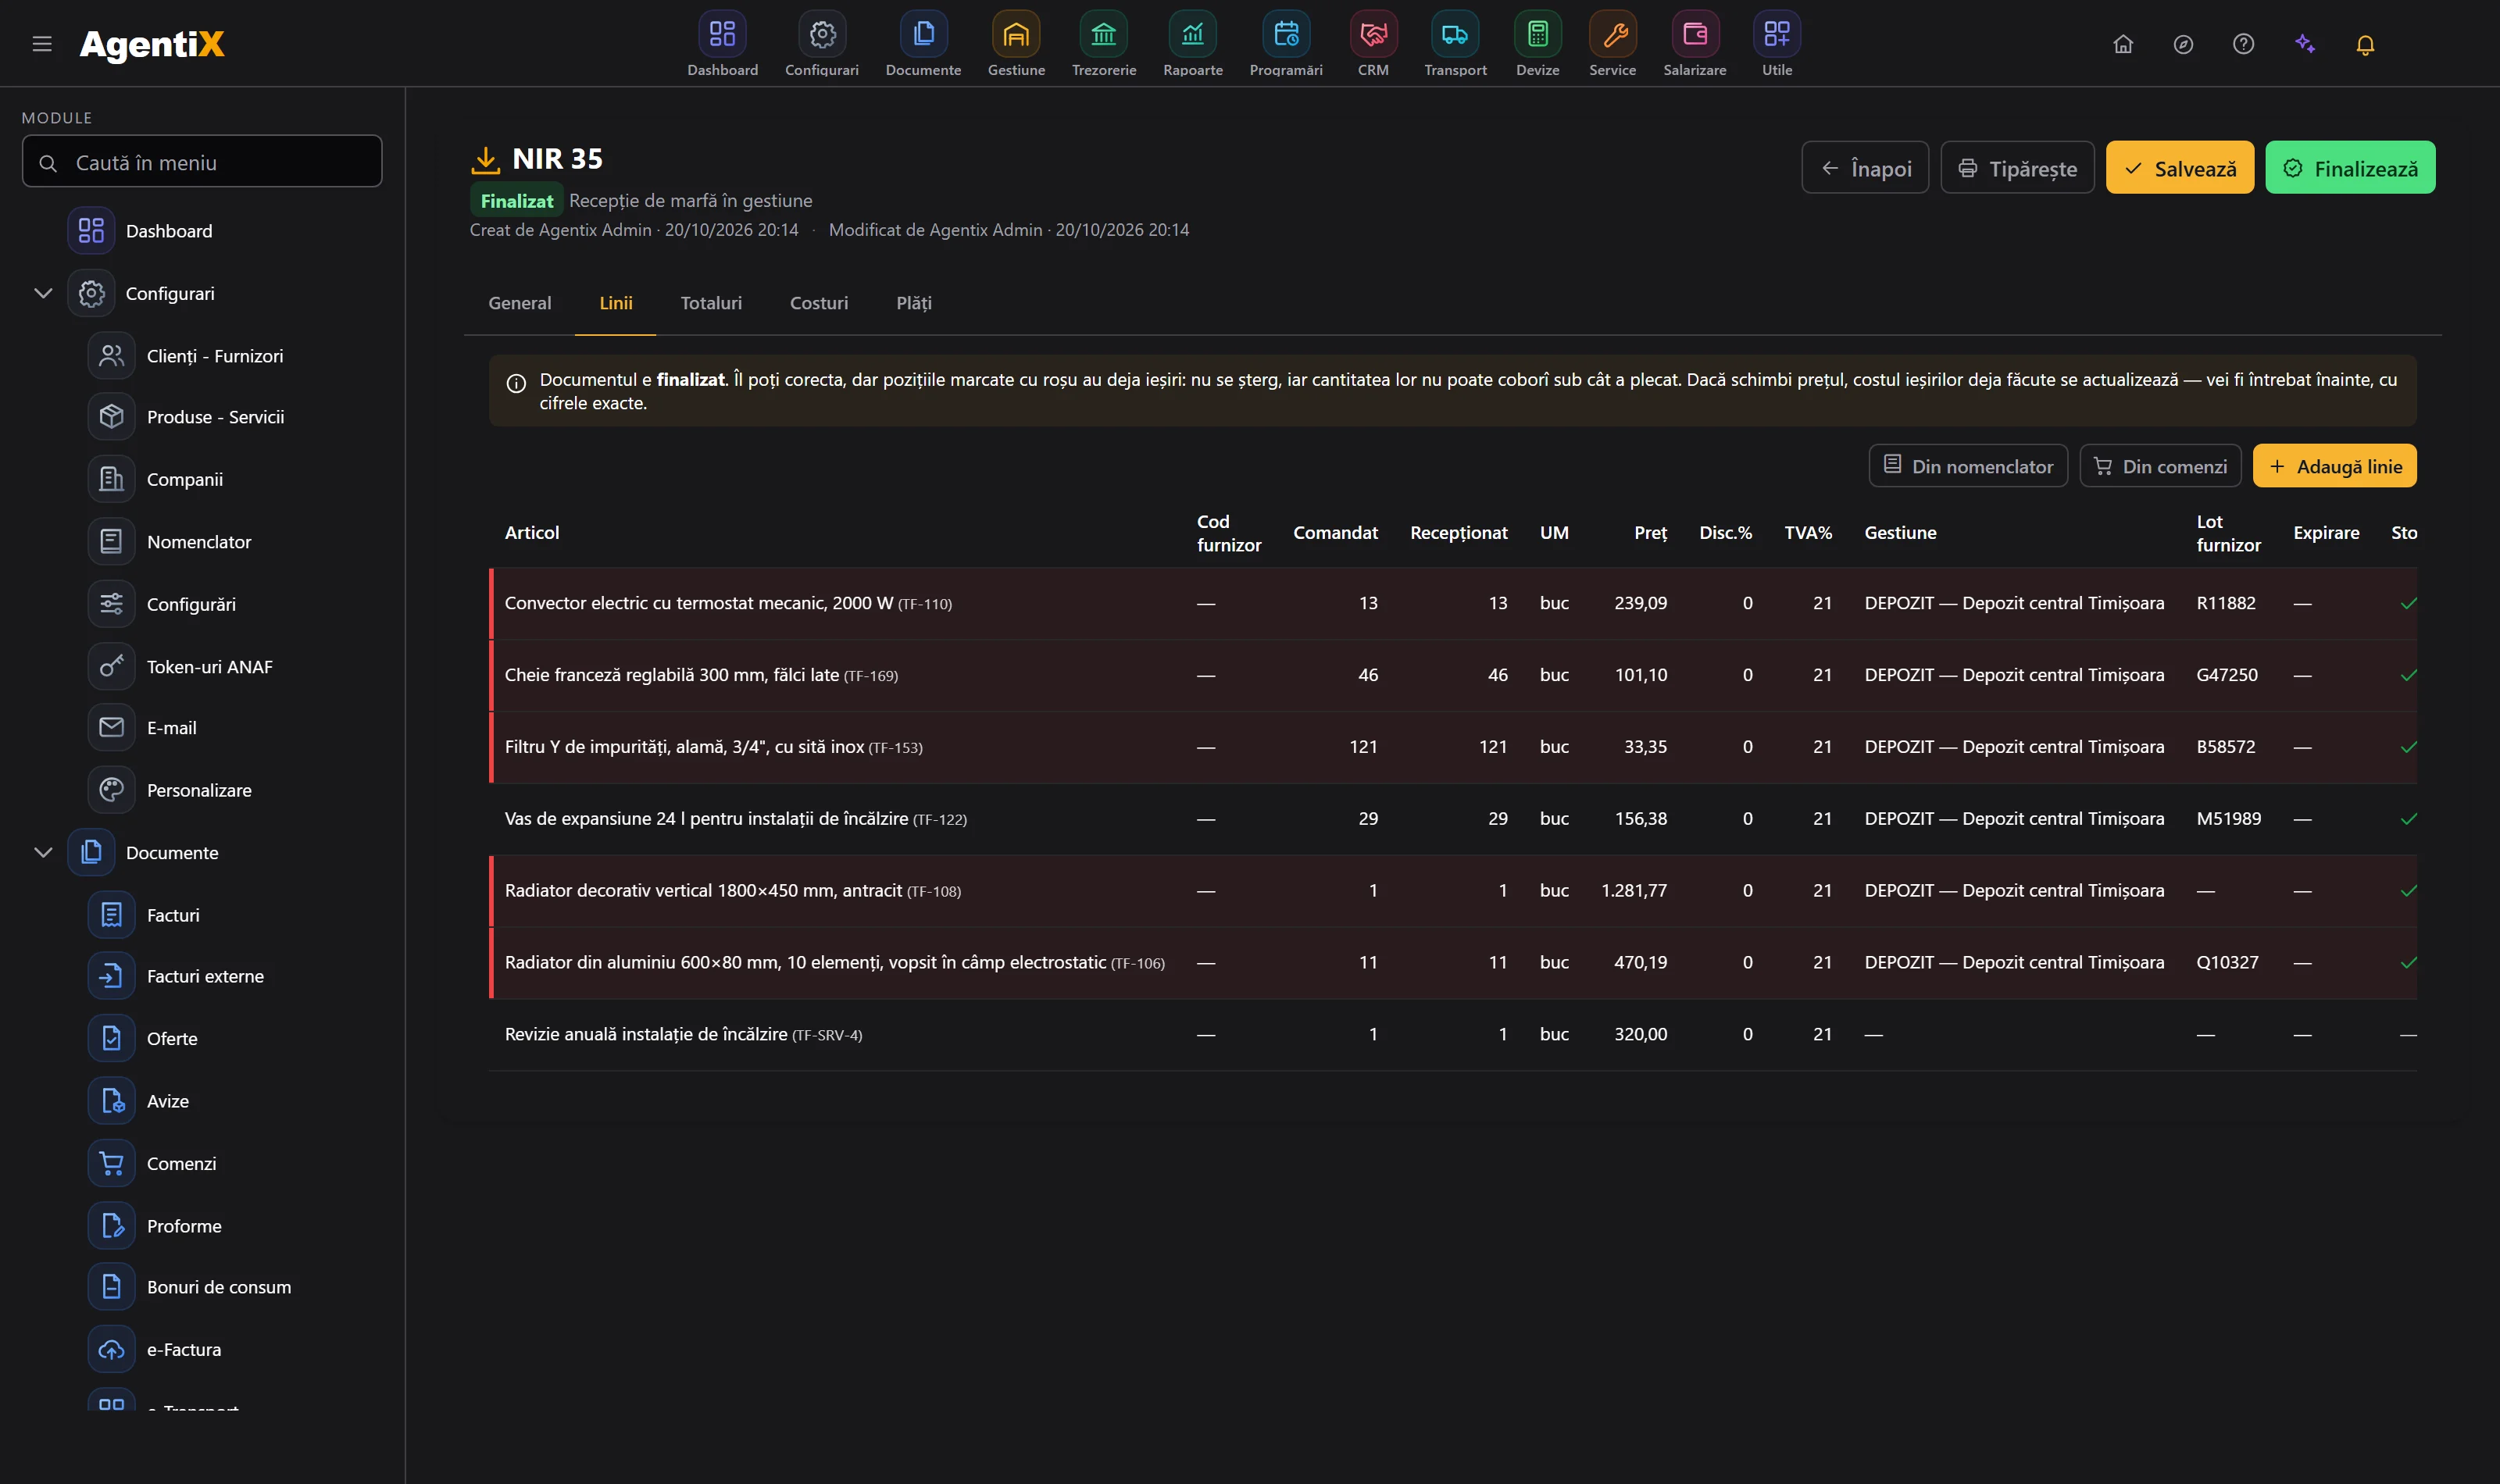Open the Programări calendar icon
The height and width of the screenshot is (1484, 2500).
coord(1286,34)
